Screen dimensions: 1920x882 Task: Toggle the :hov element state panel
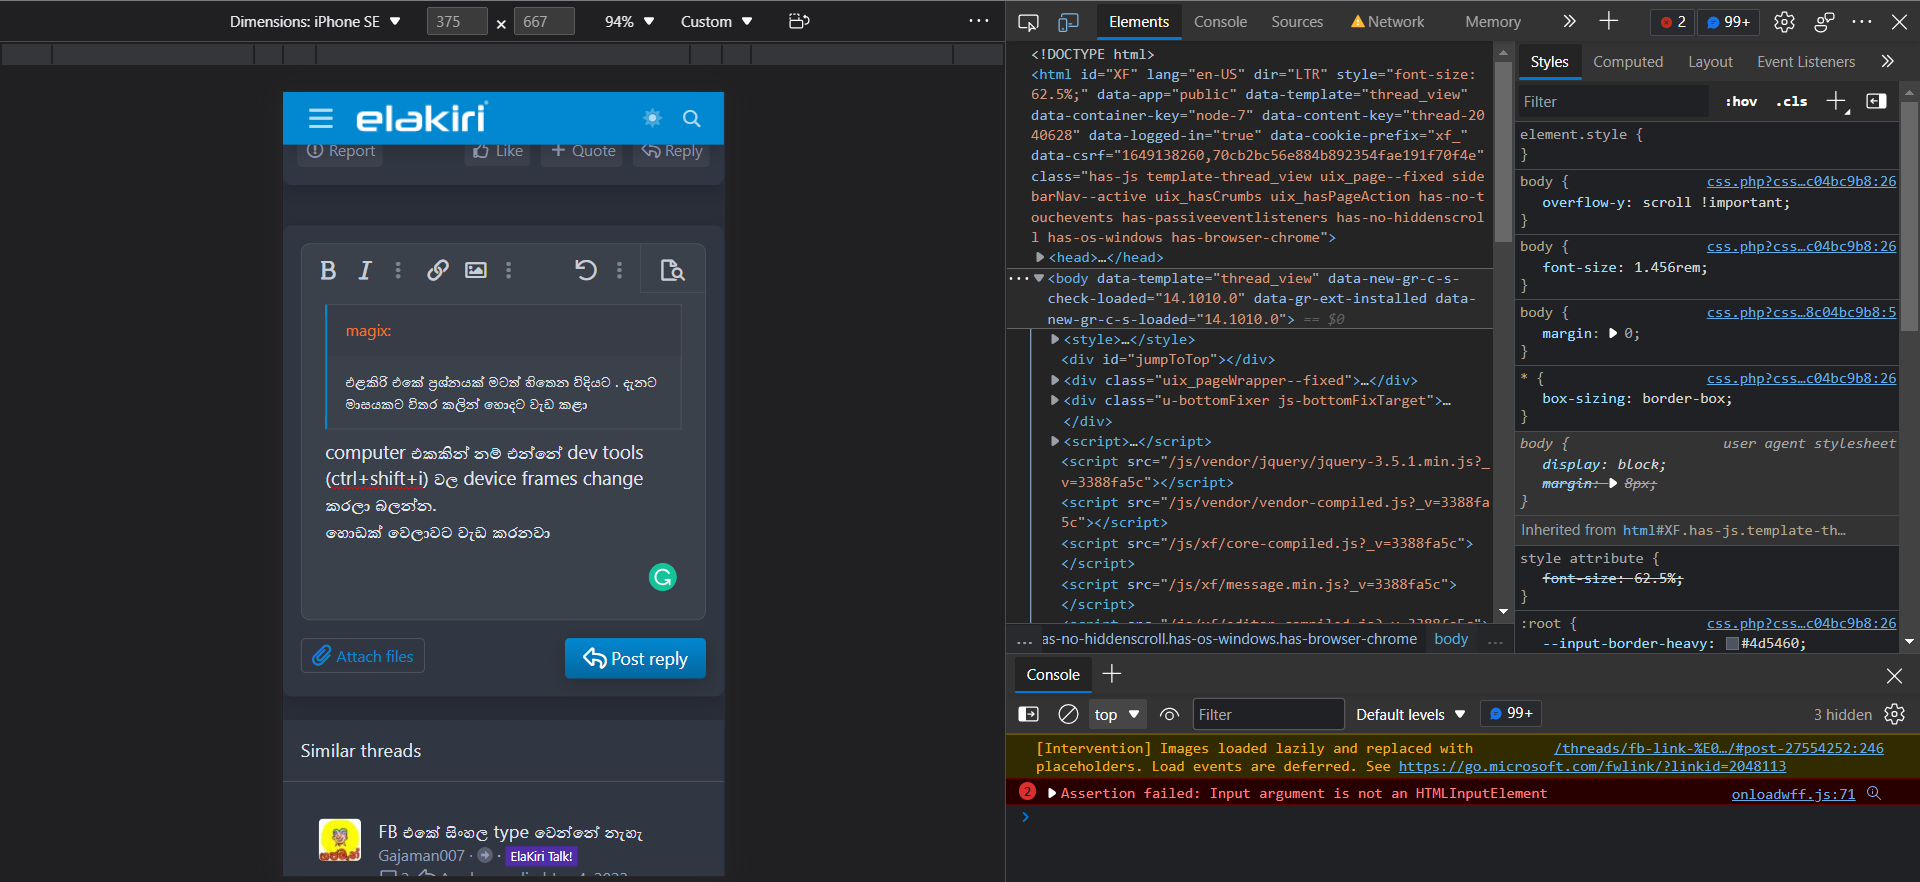(x=1741, y=102)
